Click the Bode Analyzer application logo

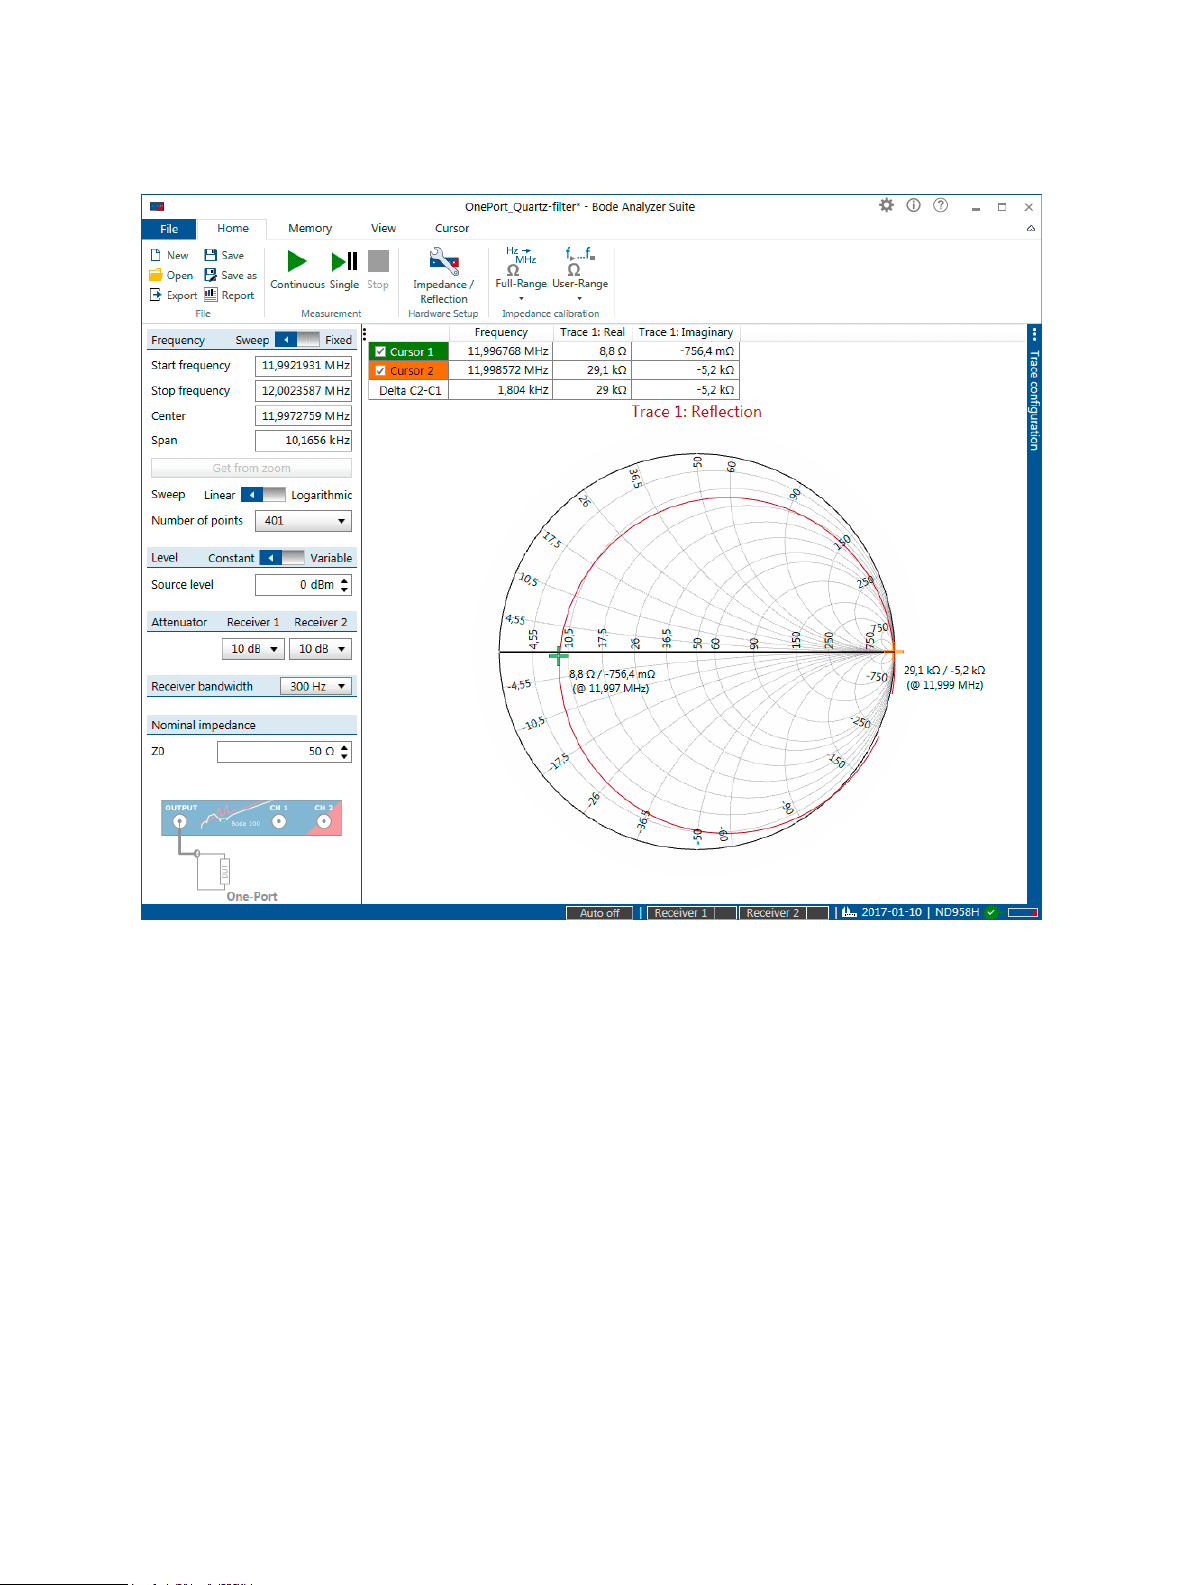pos(157,207)
